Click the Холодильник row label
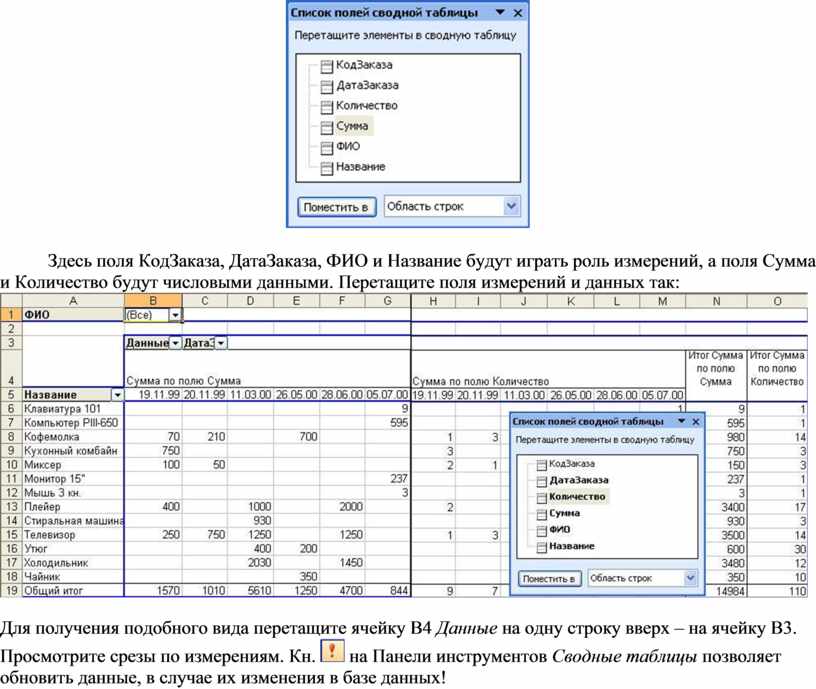This screenshot has width=816, height=689. point(56,563)
